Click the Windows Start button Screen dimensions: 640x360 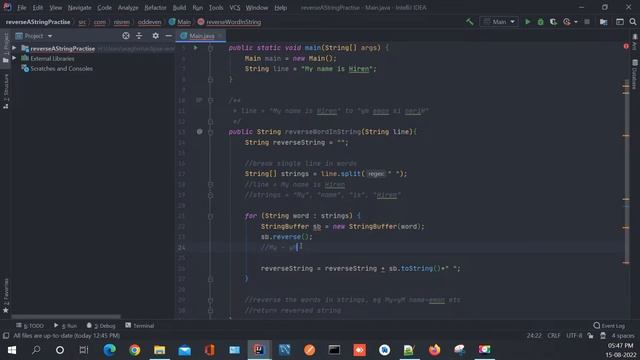(x=11, y=350)
